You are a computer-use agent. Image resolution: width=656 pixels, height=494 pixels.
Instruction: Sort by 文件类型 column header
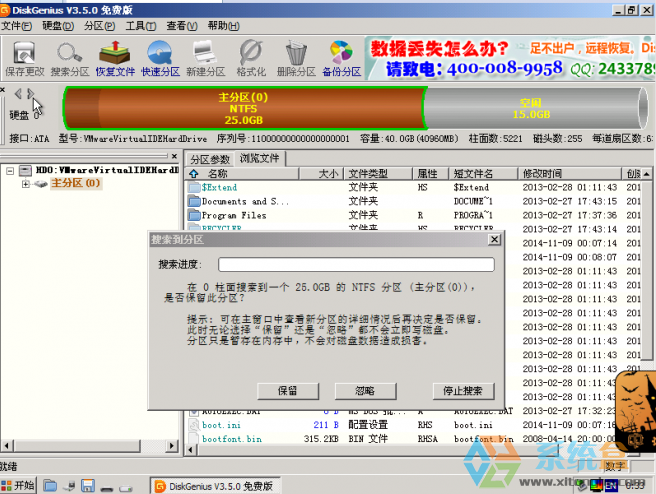point(378,174)
